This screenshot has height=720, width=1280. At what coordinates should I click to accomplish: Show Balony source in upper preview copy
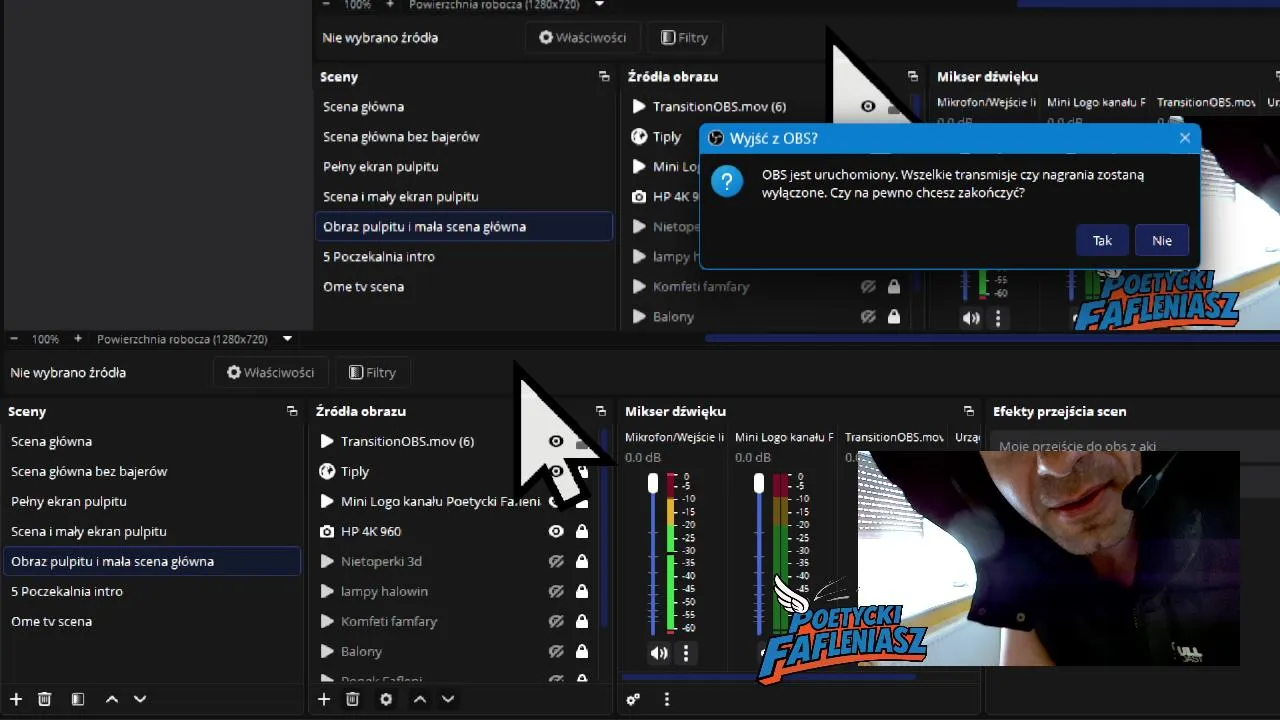pyautogui.click(x=868, y=316)
